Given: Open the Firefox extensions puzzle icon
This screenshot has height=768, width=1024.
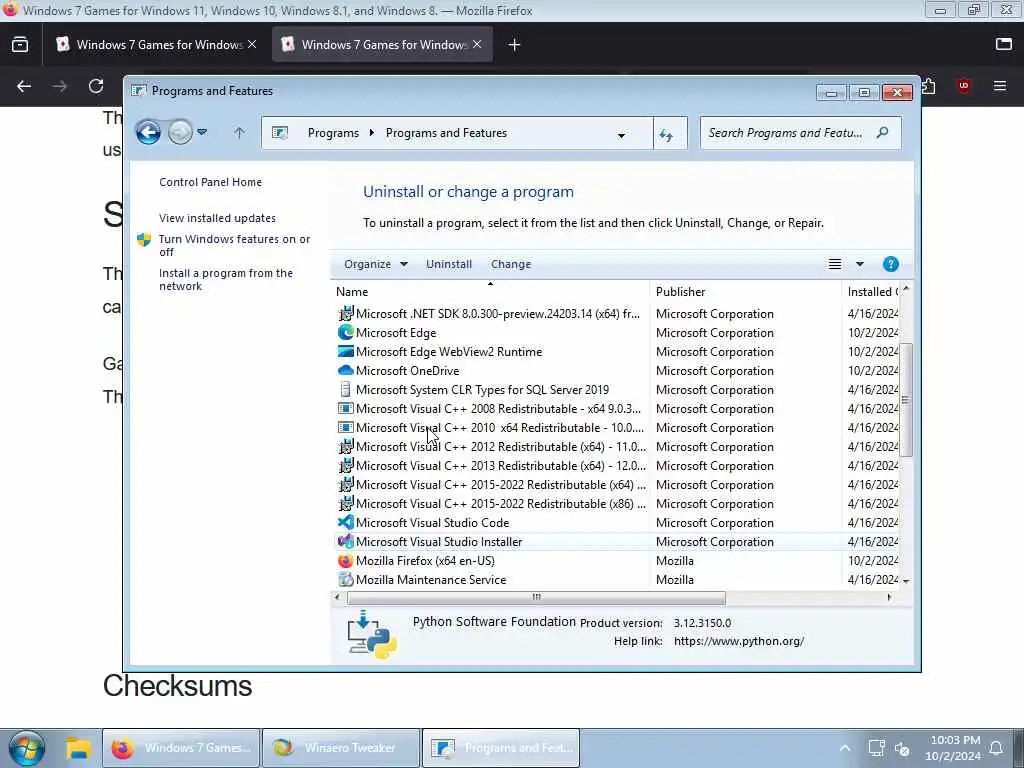Looking at the screenshot, I should pos(929,86).
